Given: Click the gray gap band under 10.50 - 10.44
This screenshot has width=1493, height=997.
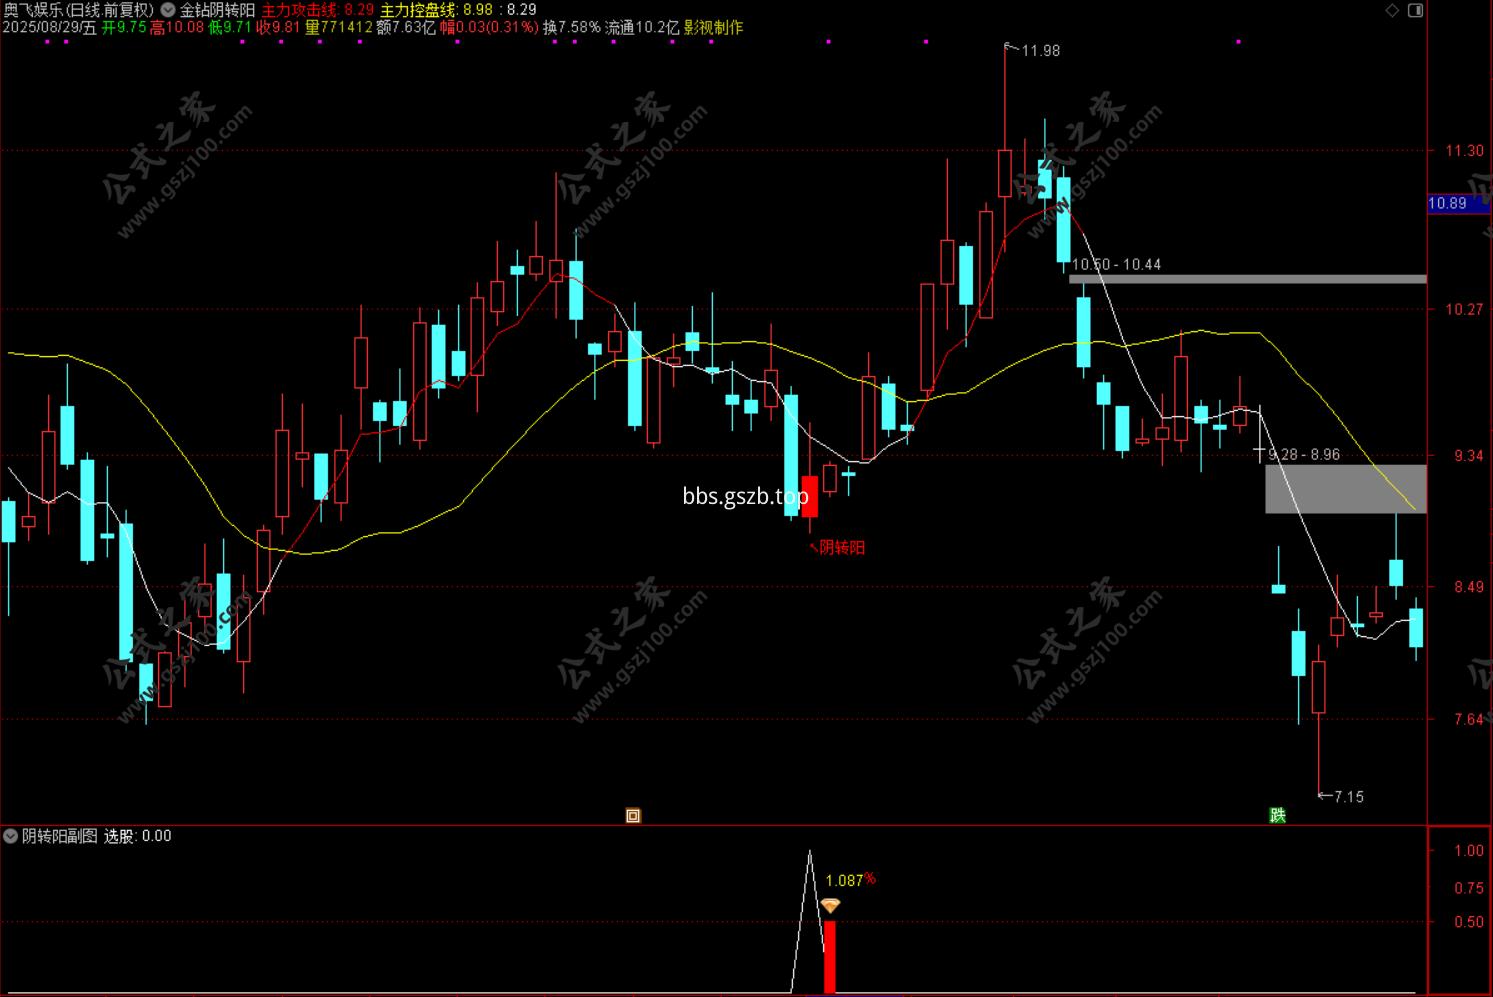Looking at the screenshot, I should click(x=1247, y=279).
